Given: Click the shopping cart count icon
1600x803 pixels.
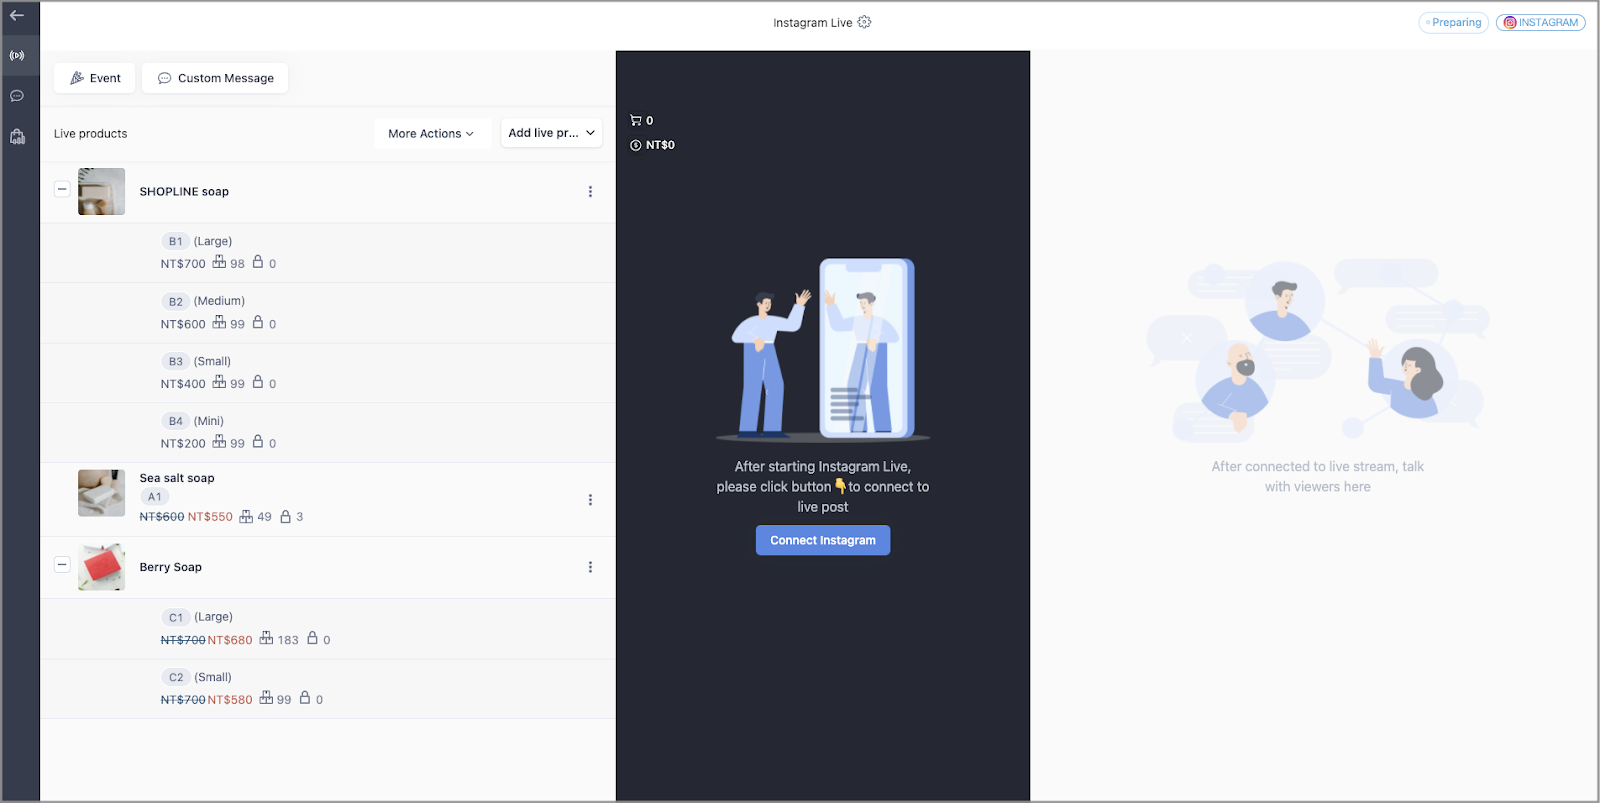Looking at the screenshot, I should click(635, 120).
